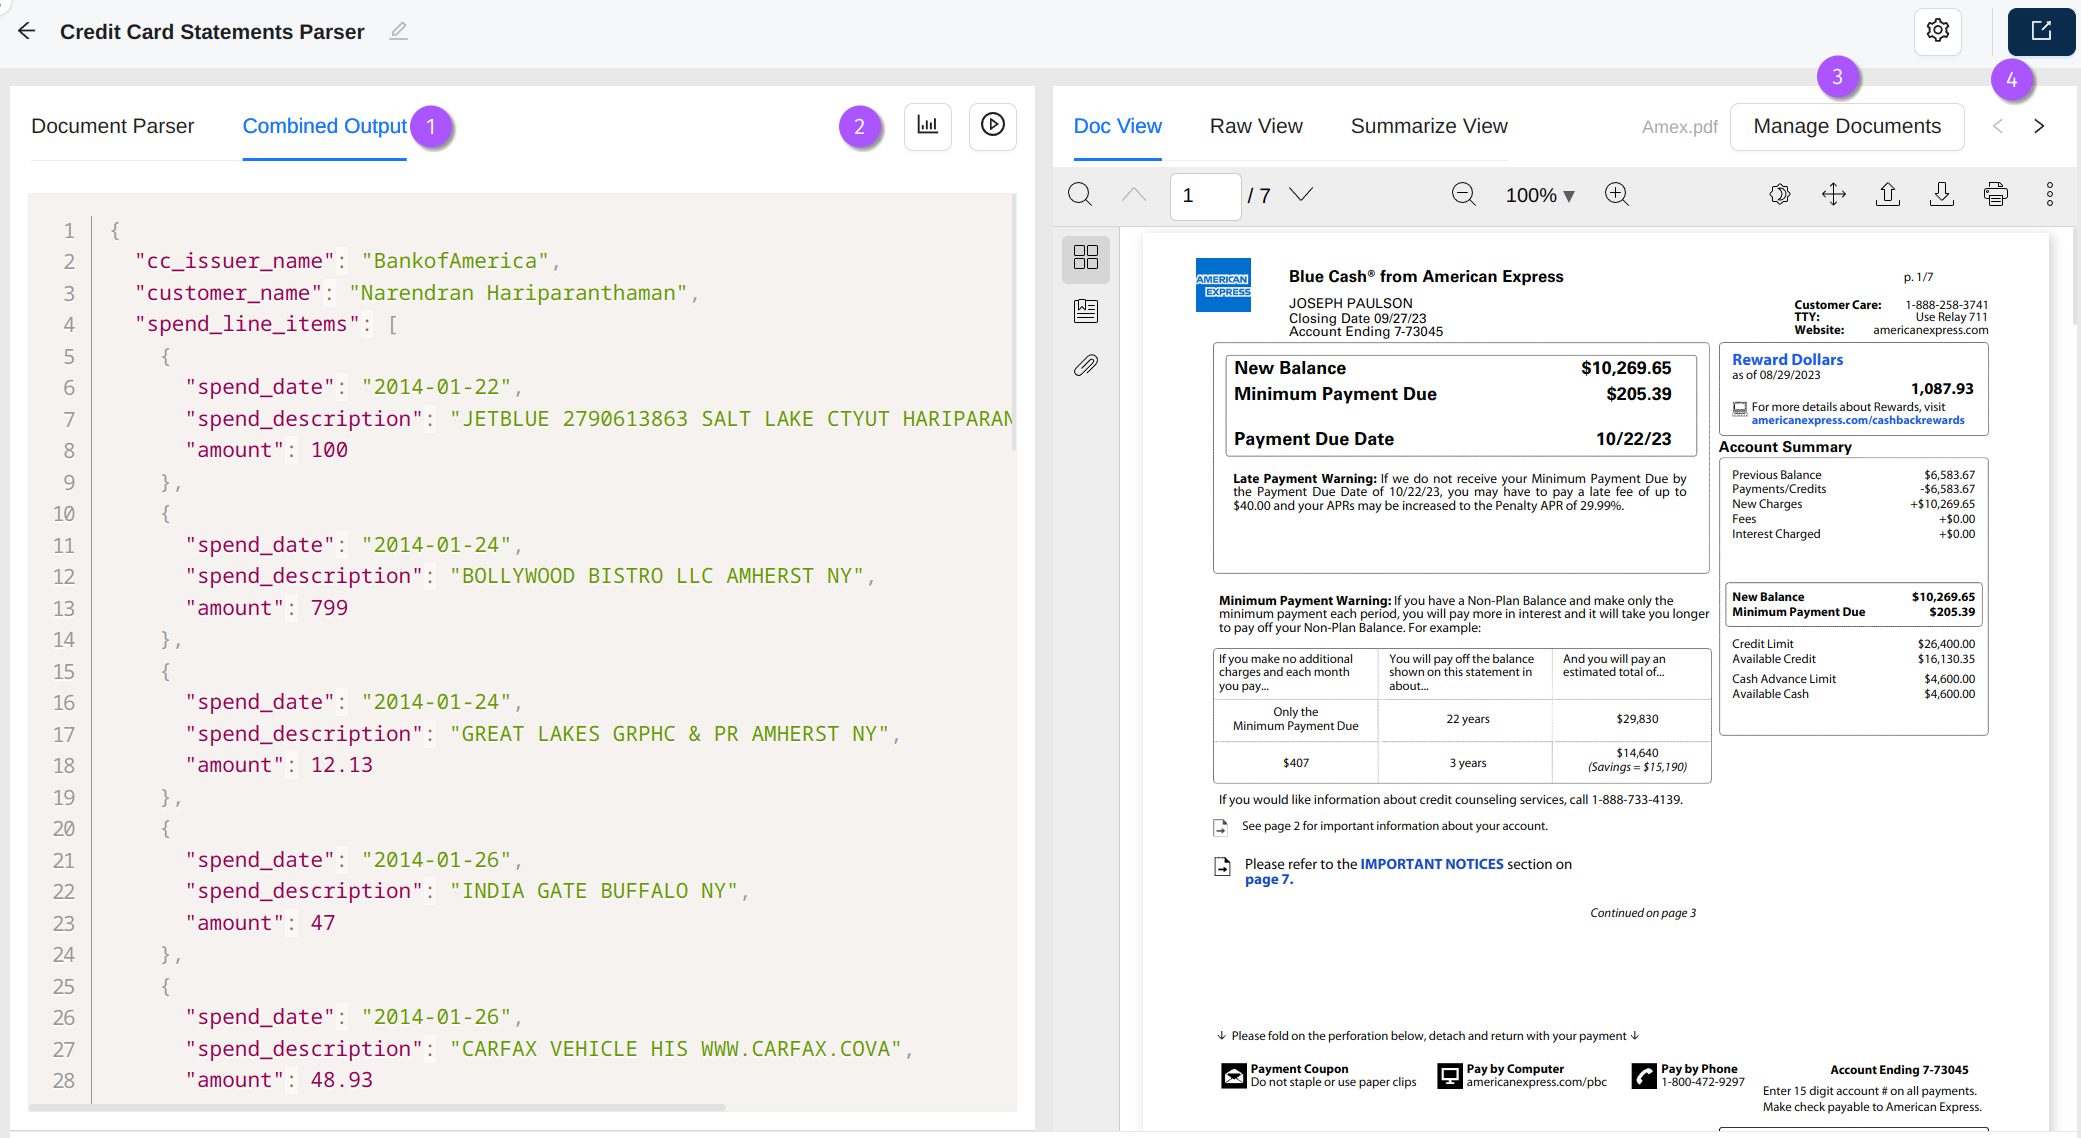Jump to previous PDF page
This screenshot has width=2081, height=1138.
click(x=1134, y=194)
